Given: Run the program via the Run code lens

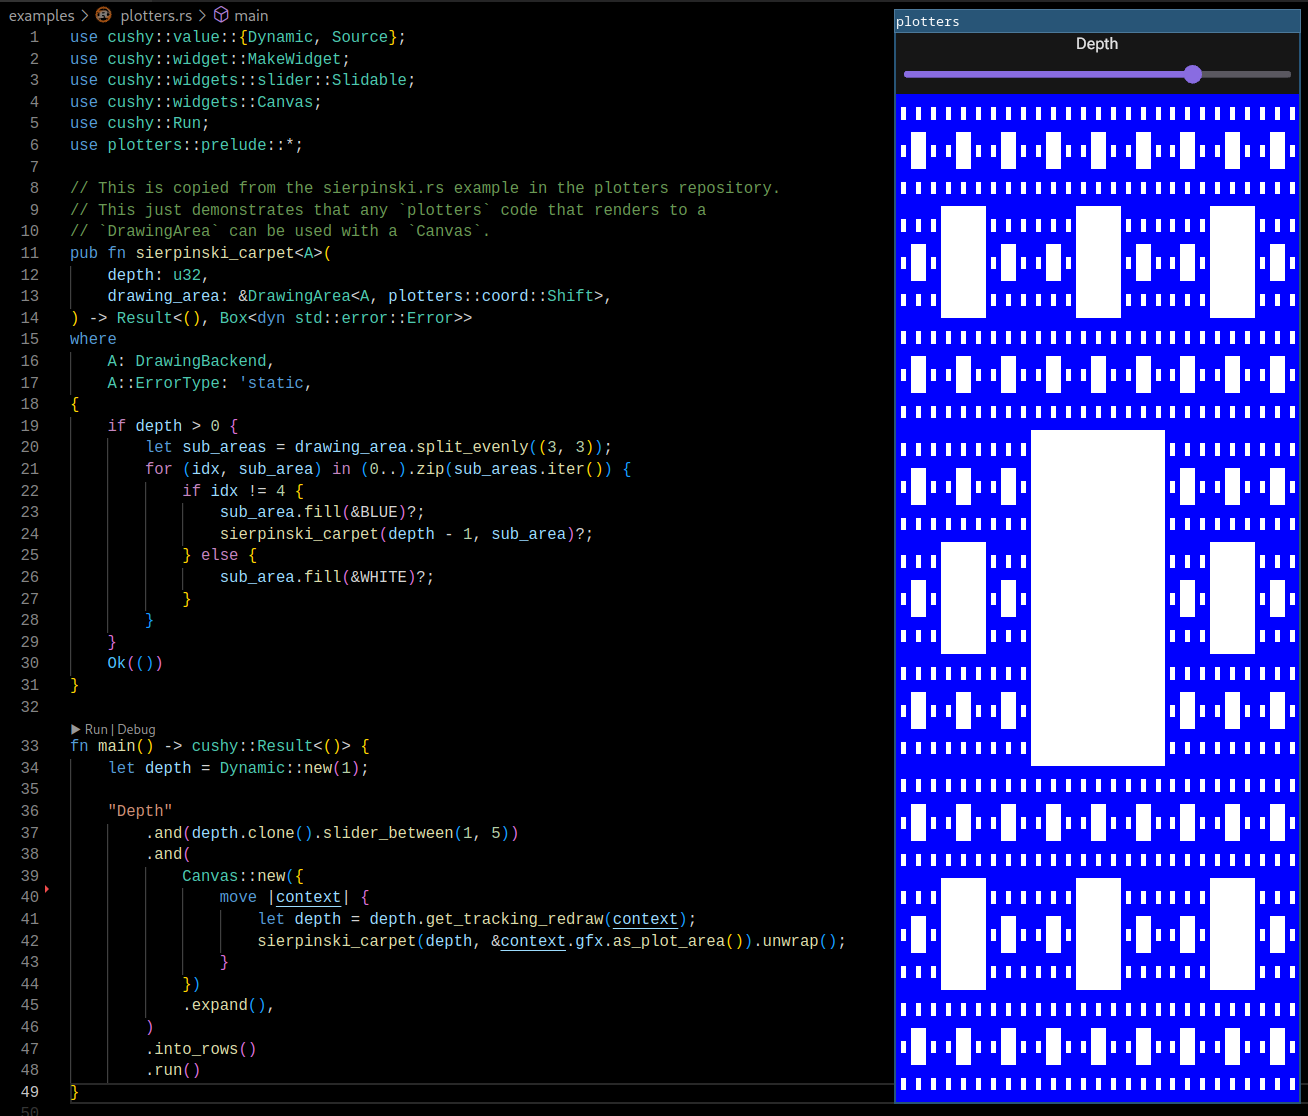Looking at the screenshot, I should pos(97,729).
